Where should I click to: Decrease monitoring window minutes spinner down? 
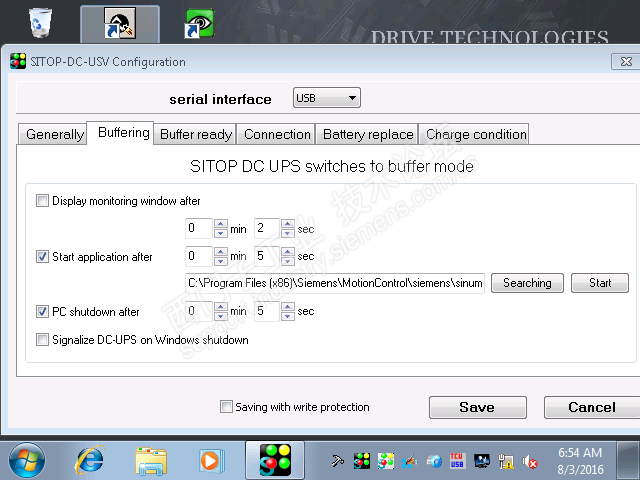(x=220, y=233)
